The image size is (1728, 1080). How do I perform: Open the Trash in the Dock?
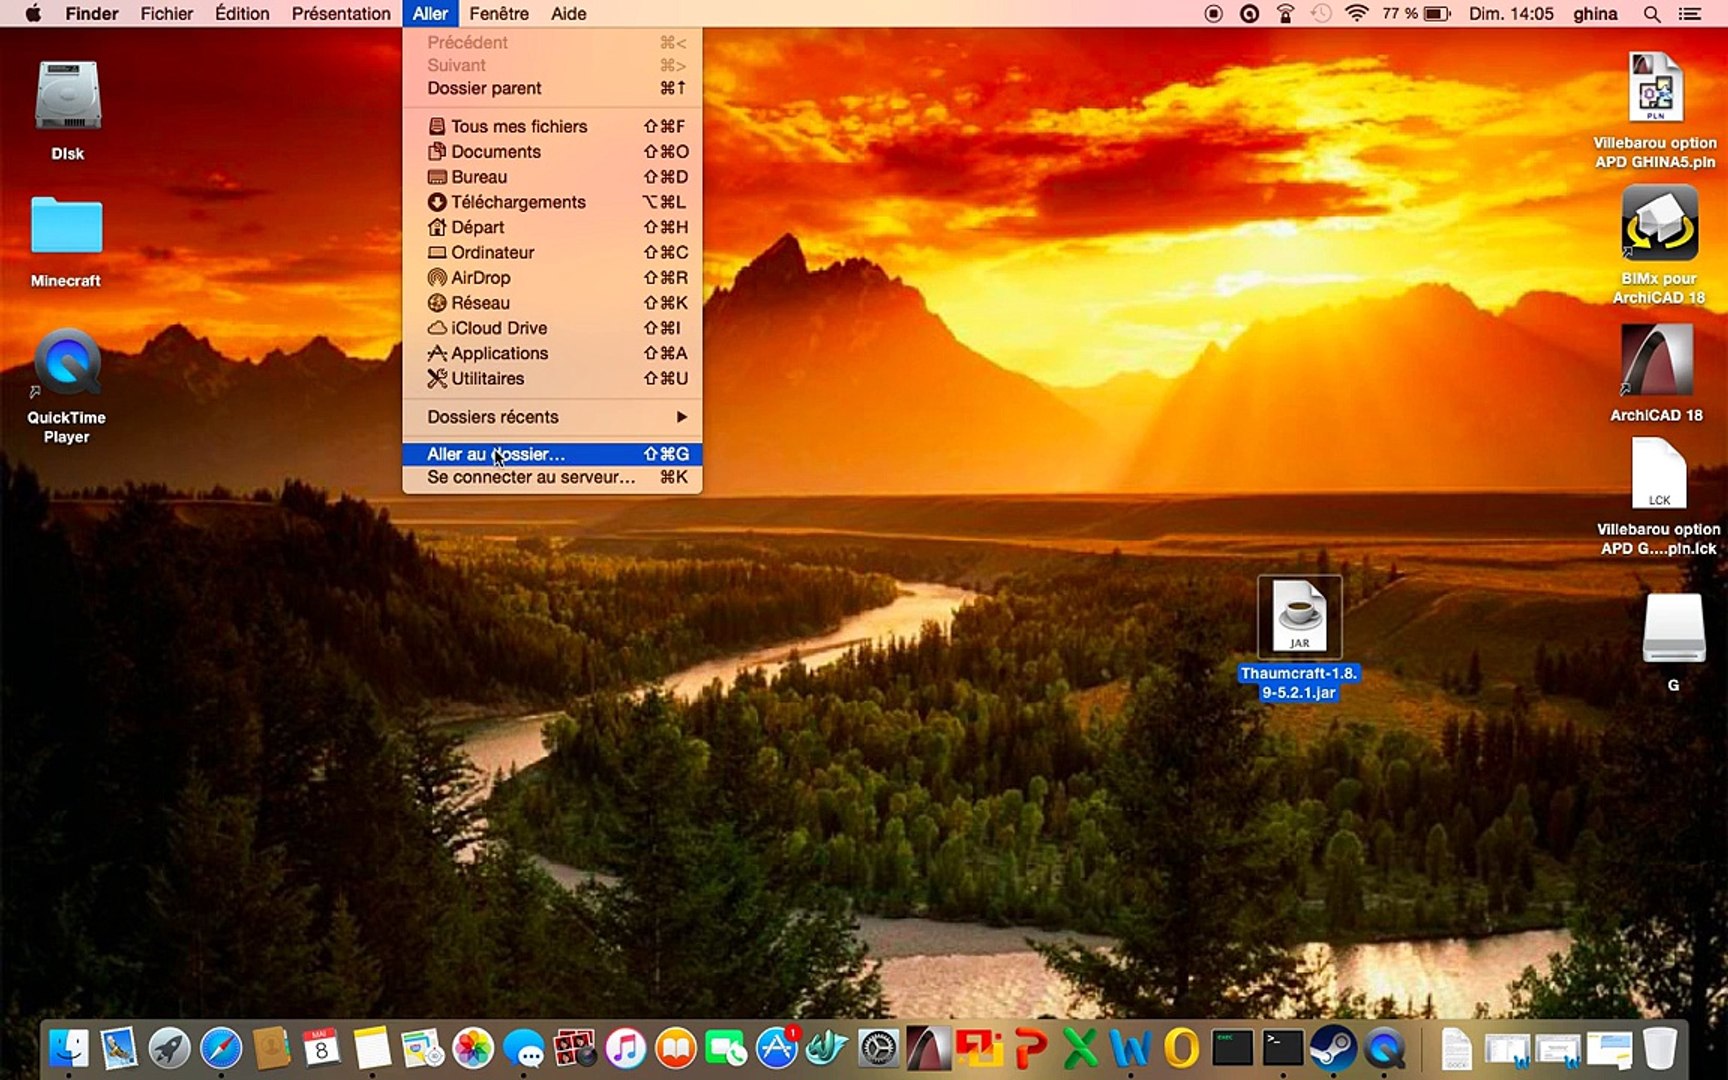(1659, 1048)
